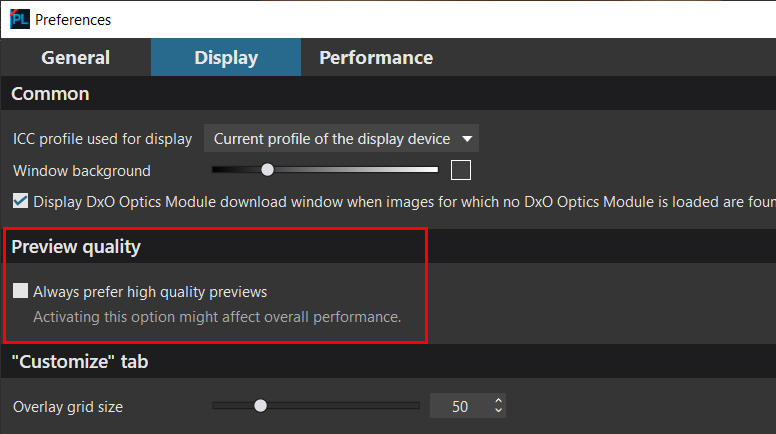This screenshot has height=434, width=776.
Task: Click the Window background slider handle
Action: (x=267, y=170)
